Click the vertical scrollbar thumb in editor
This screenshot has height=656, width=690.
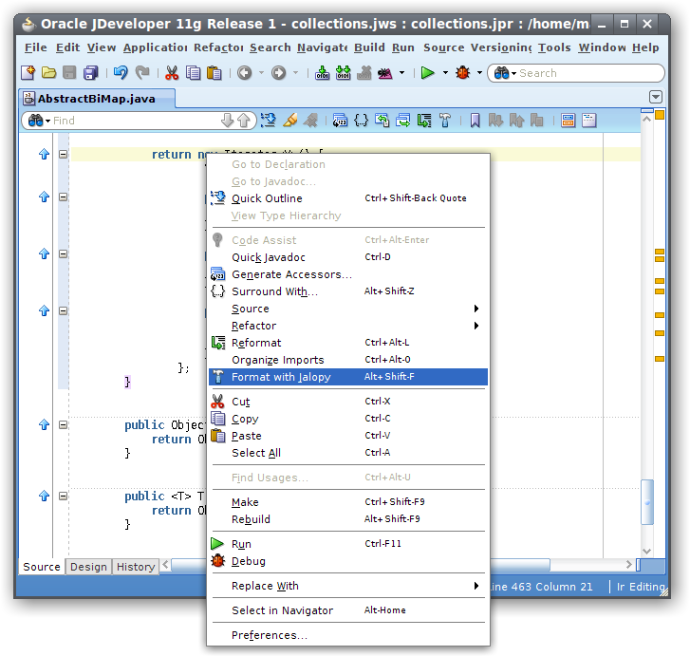click(x=647, y=502)
